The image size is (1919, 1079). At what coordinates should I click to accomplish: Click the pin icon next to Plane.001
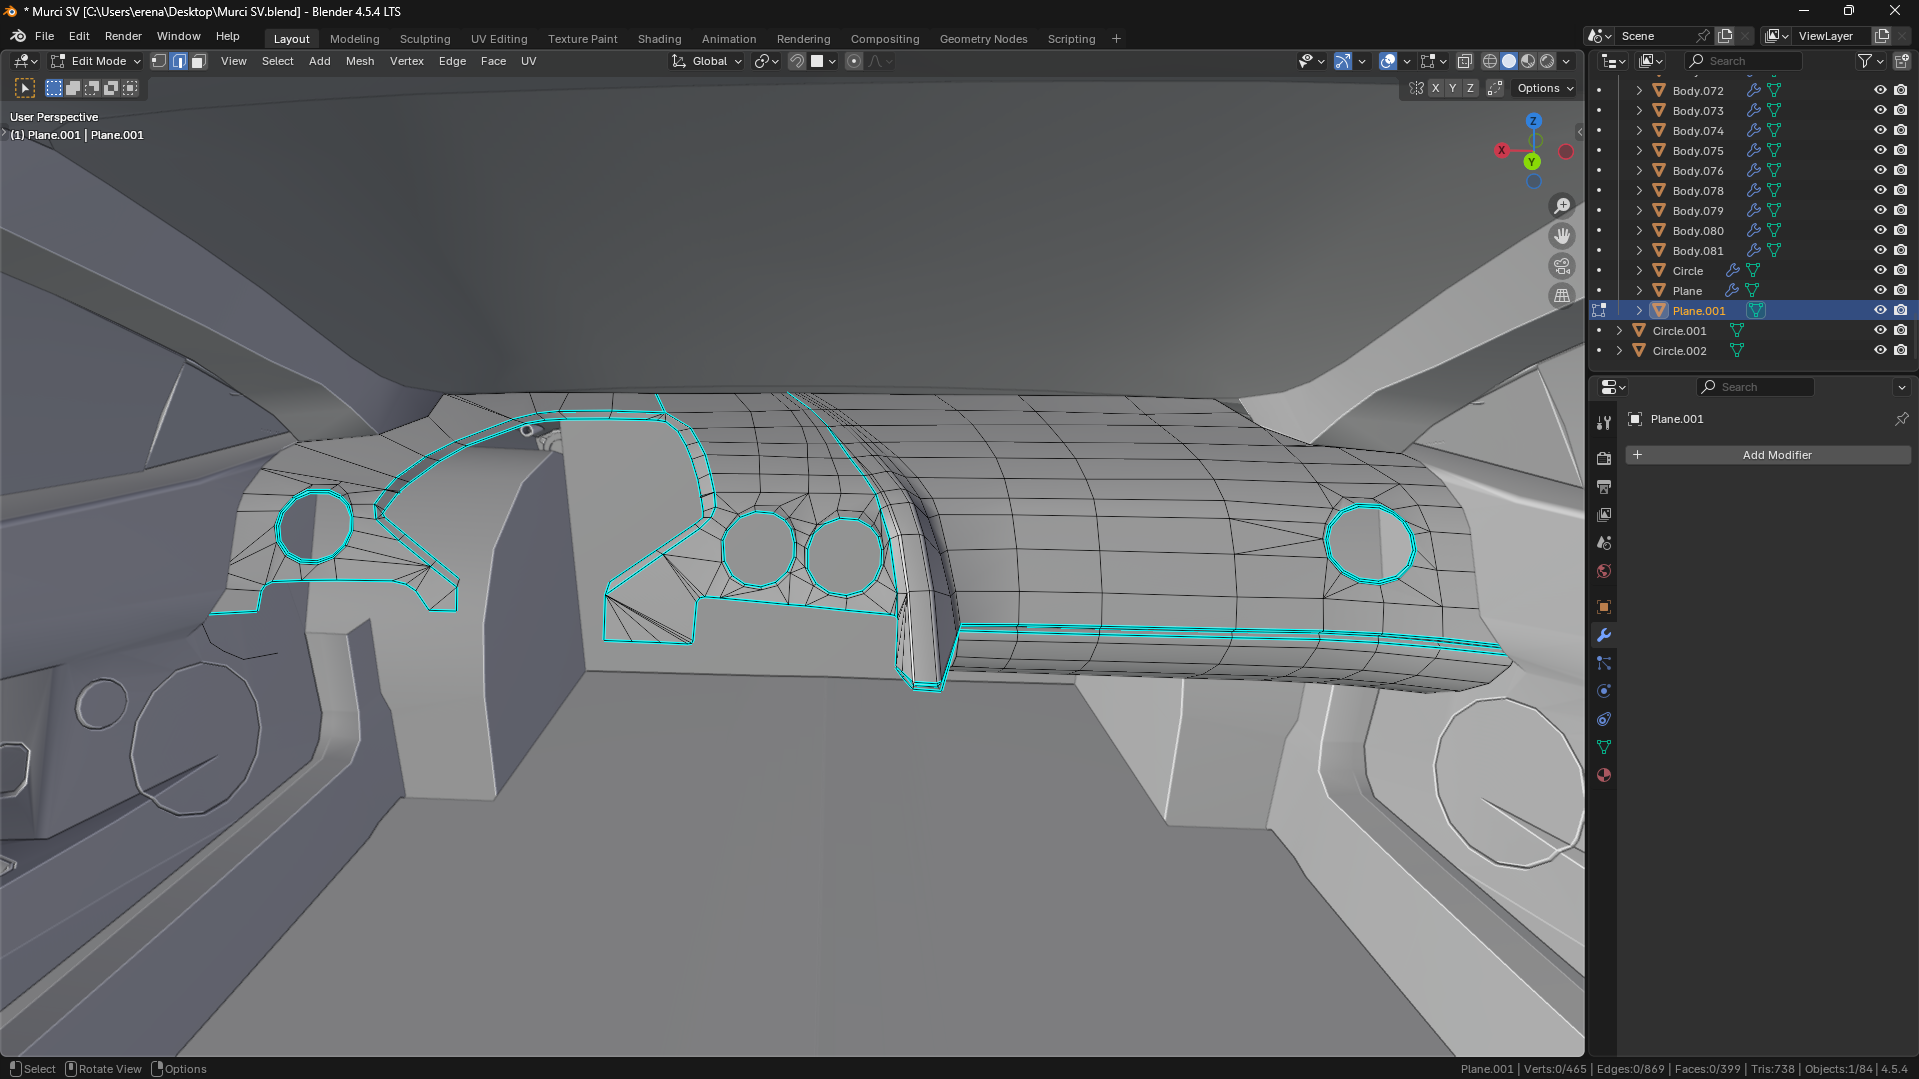click(x=1901, y=419)
